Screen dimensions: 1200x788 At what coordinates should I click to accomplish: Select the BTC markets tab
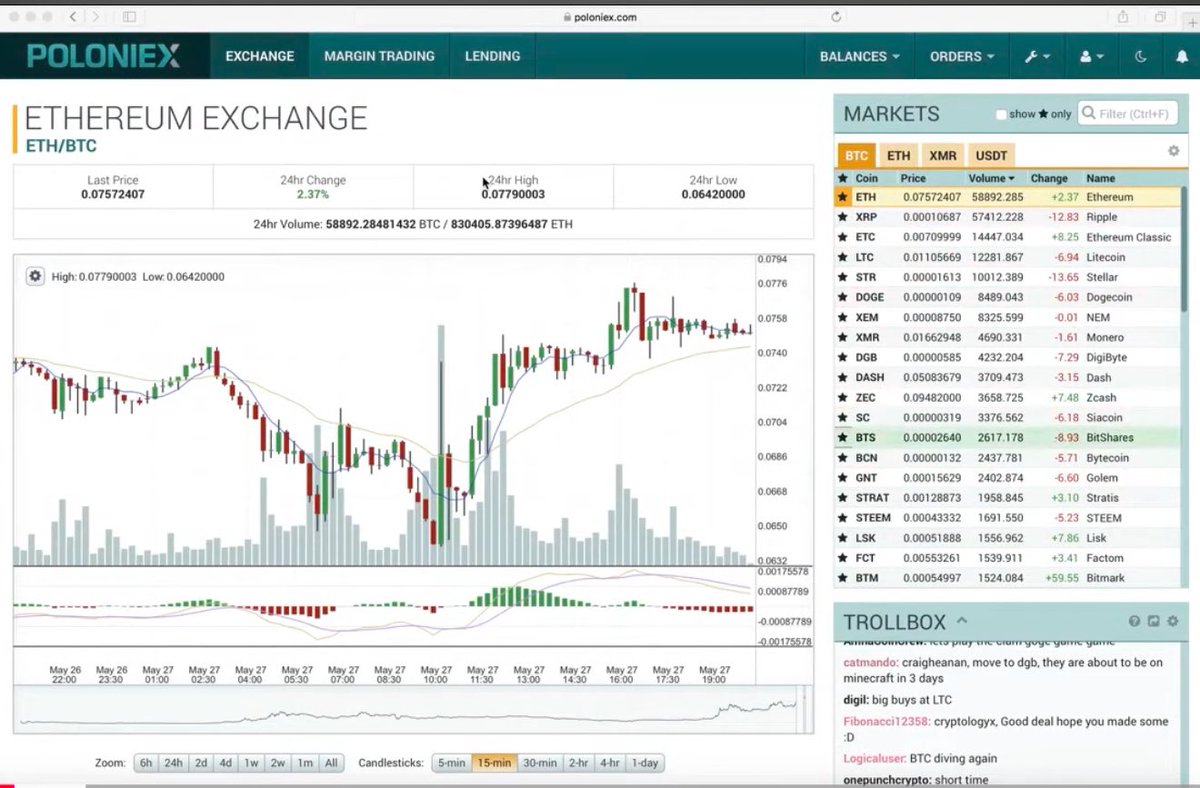857,156
